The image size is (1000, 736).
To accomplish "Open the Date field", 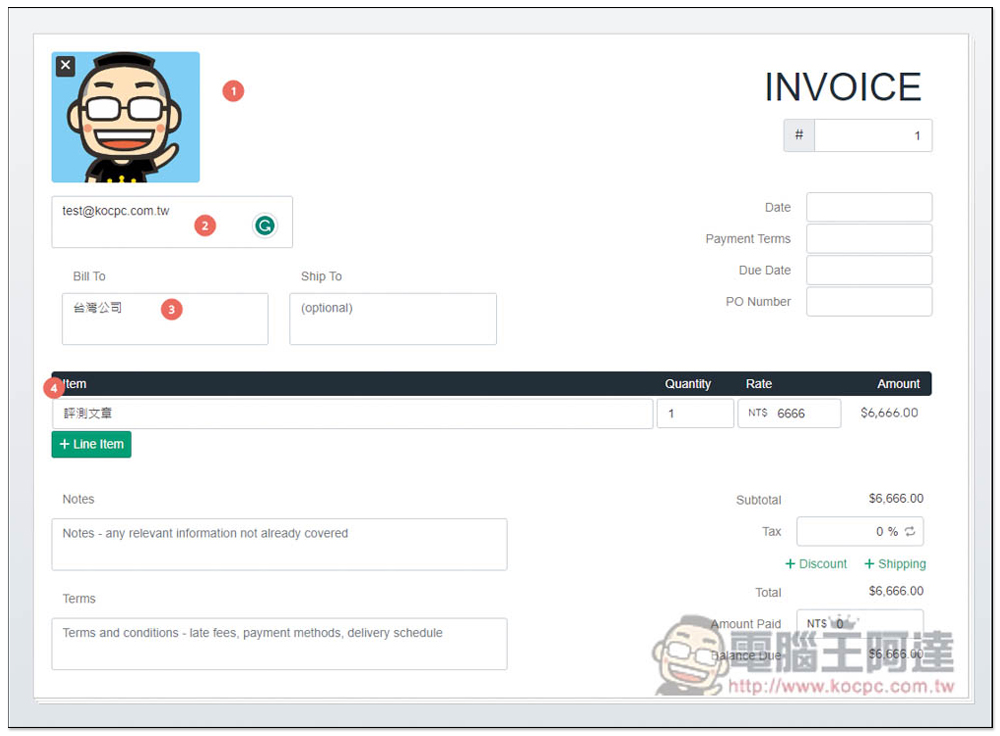I will [869, 207].
